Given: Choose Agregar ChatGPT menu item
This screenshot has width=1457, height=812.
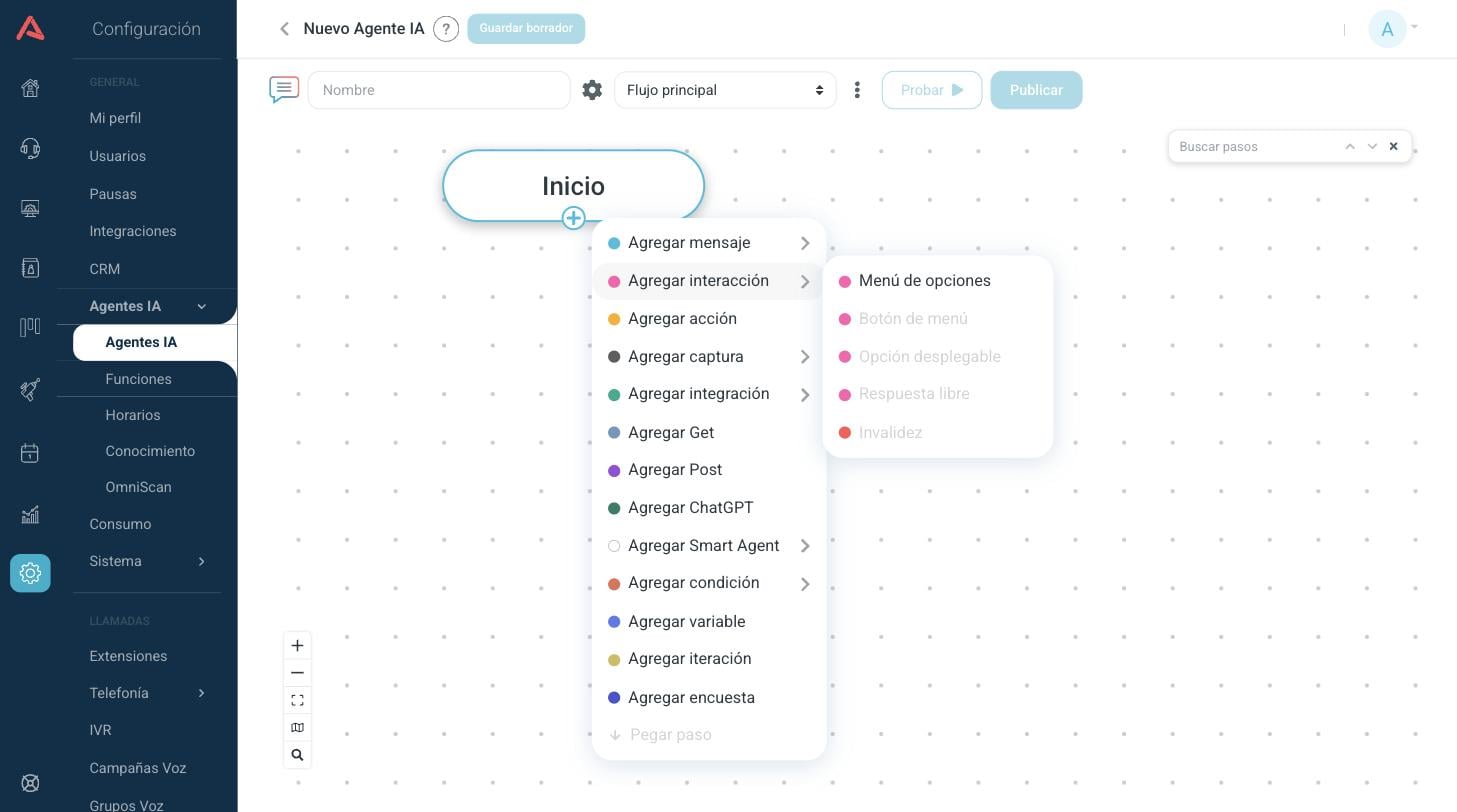Looking at the screenshot, I should pos(709,508).
